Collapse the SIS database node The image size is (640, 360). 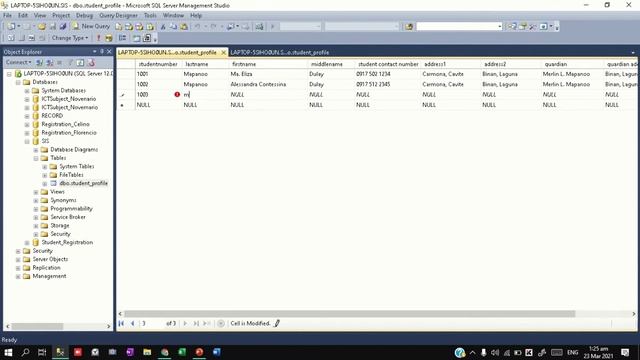click(x=27, y=141)
